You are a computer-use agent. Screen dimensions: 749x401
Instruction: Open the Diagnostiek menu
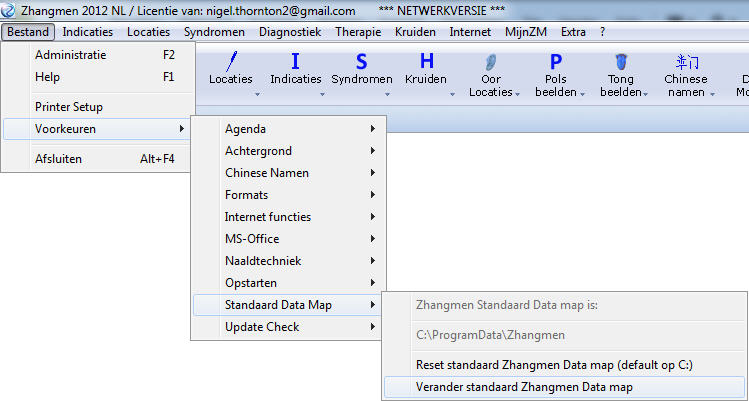tap(290, 32)
